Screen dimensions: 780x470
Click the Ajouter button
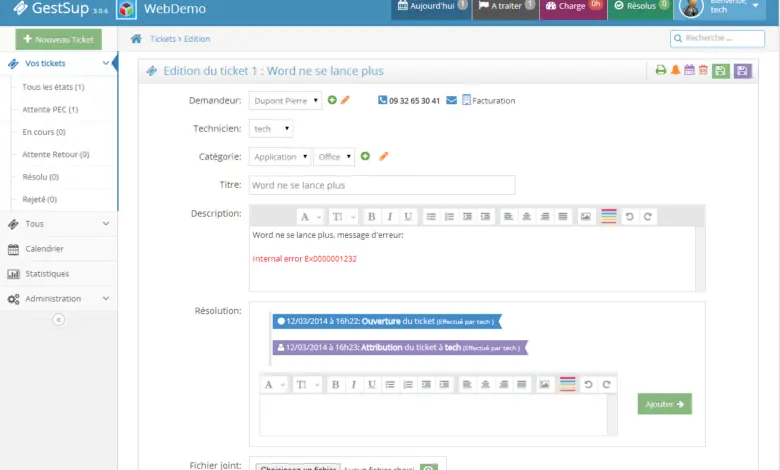point(665,404)
